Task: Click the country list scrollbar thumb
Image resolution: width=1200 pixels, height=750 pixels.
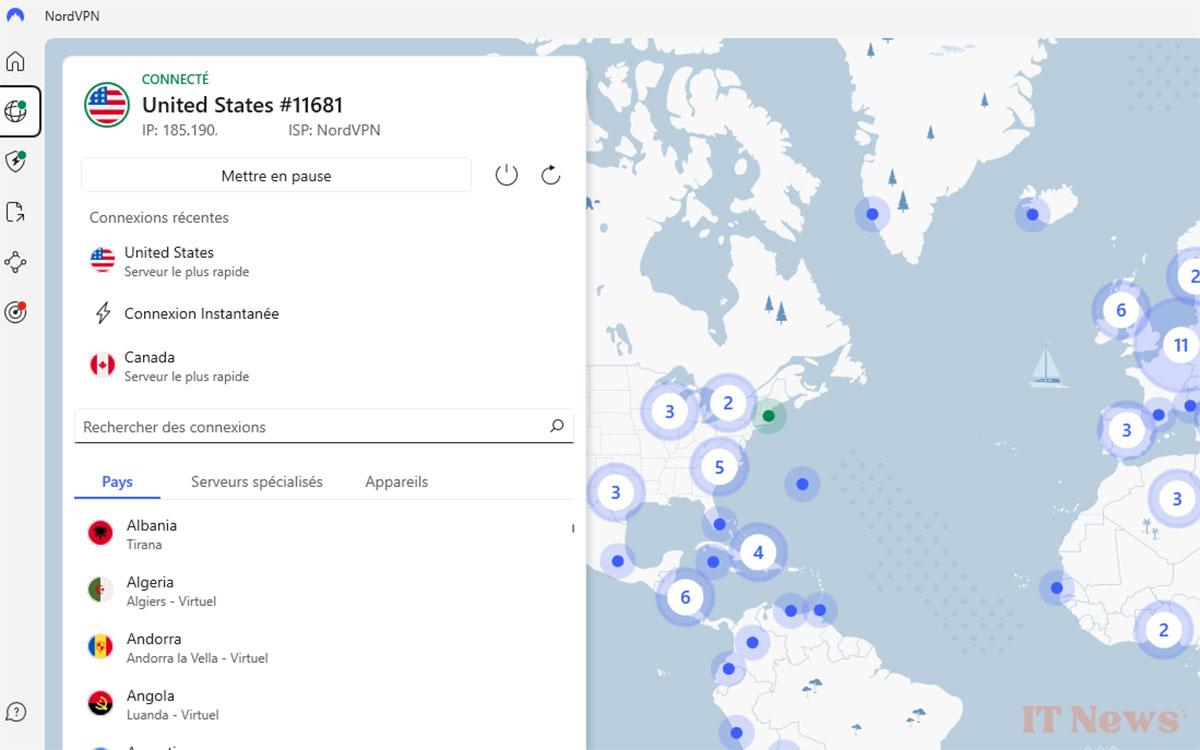Action: point(573,527)
